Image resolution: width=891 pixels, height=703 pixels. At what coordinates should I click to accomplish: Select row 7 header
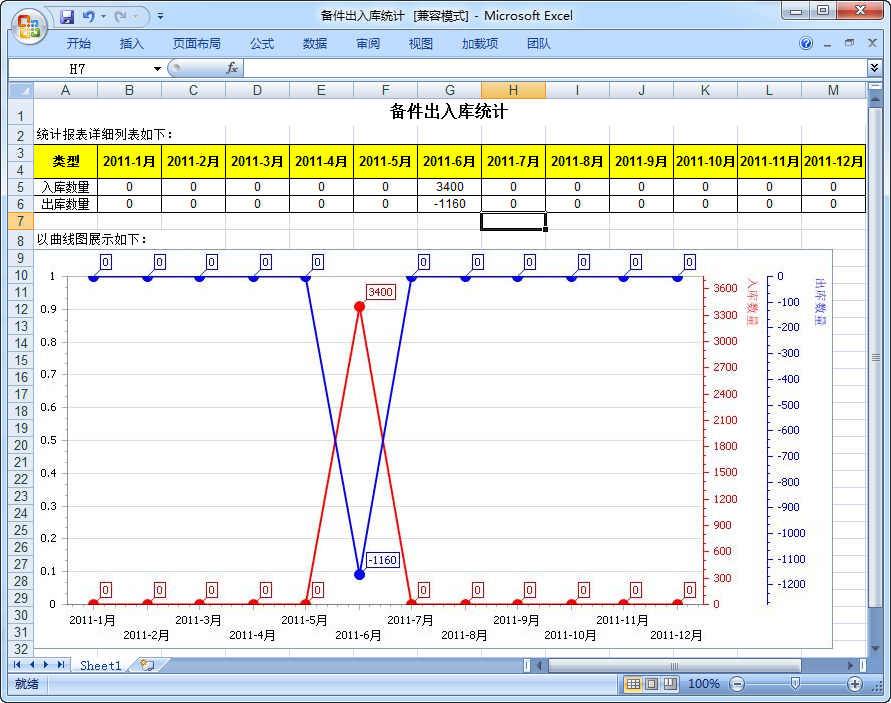(x=21, y=221)
